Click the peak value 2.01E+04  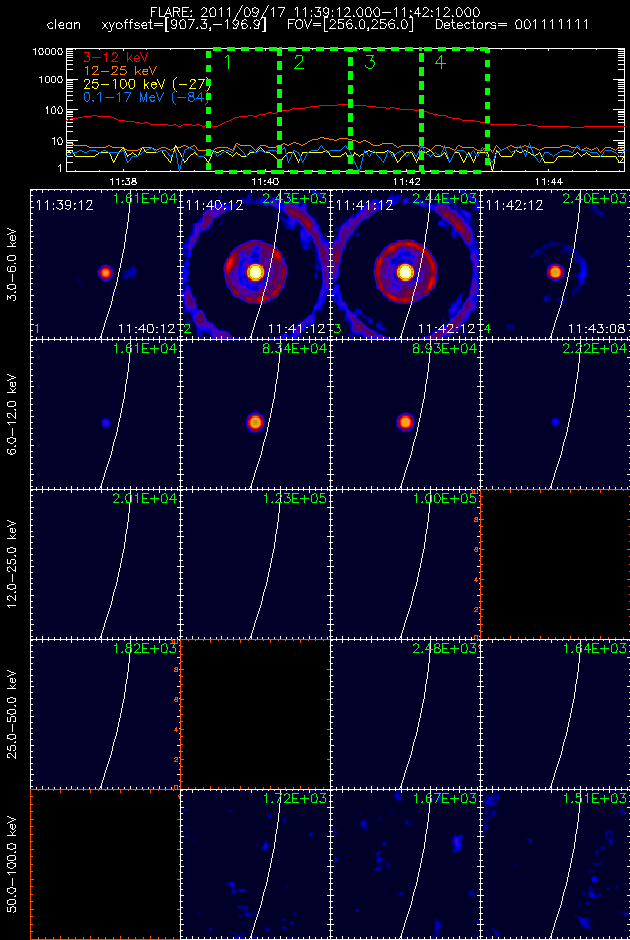click(x=144, y=499)
